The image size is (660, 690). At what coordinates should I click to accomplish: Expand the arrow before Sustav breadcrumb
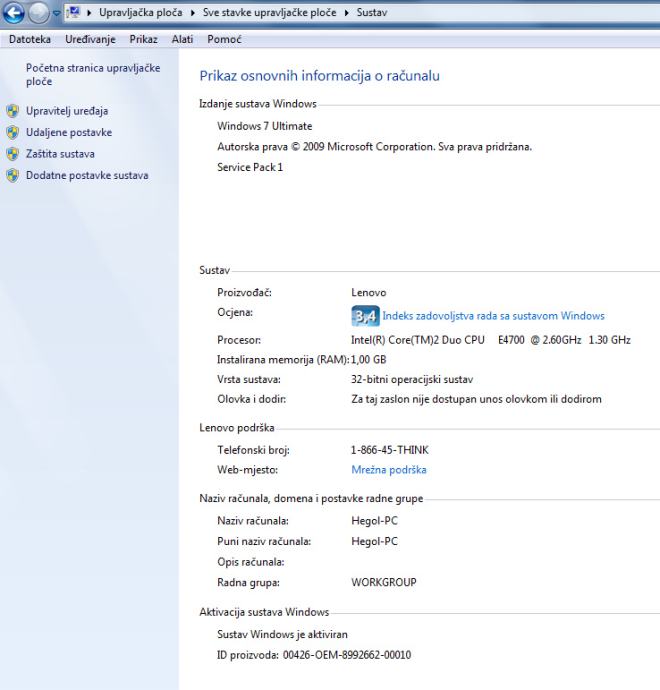pos(347,13)
